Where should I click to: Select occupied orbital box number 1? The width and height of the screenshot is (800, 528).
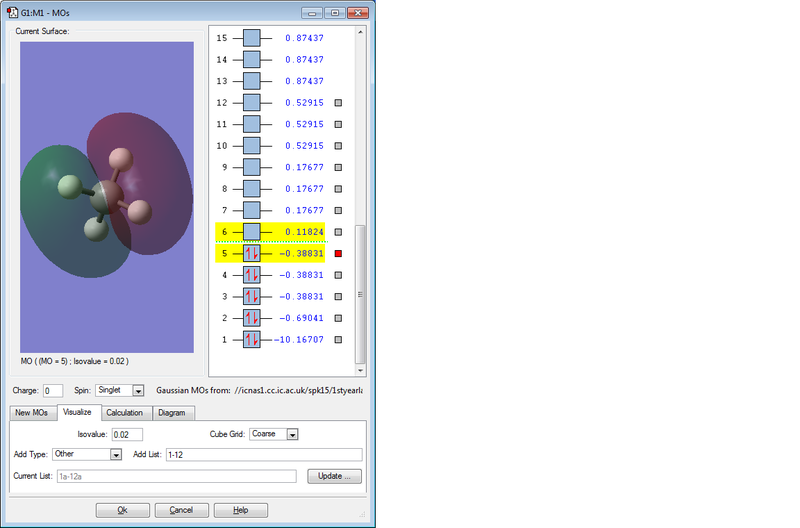[x=252, y=340]
